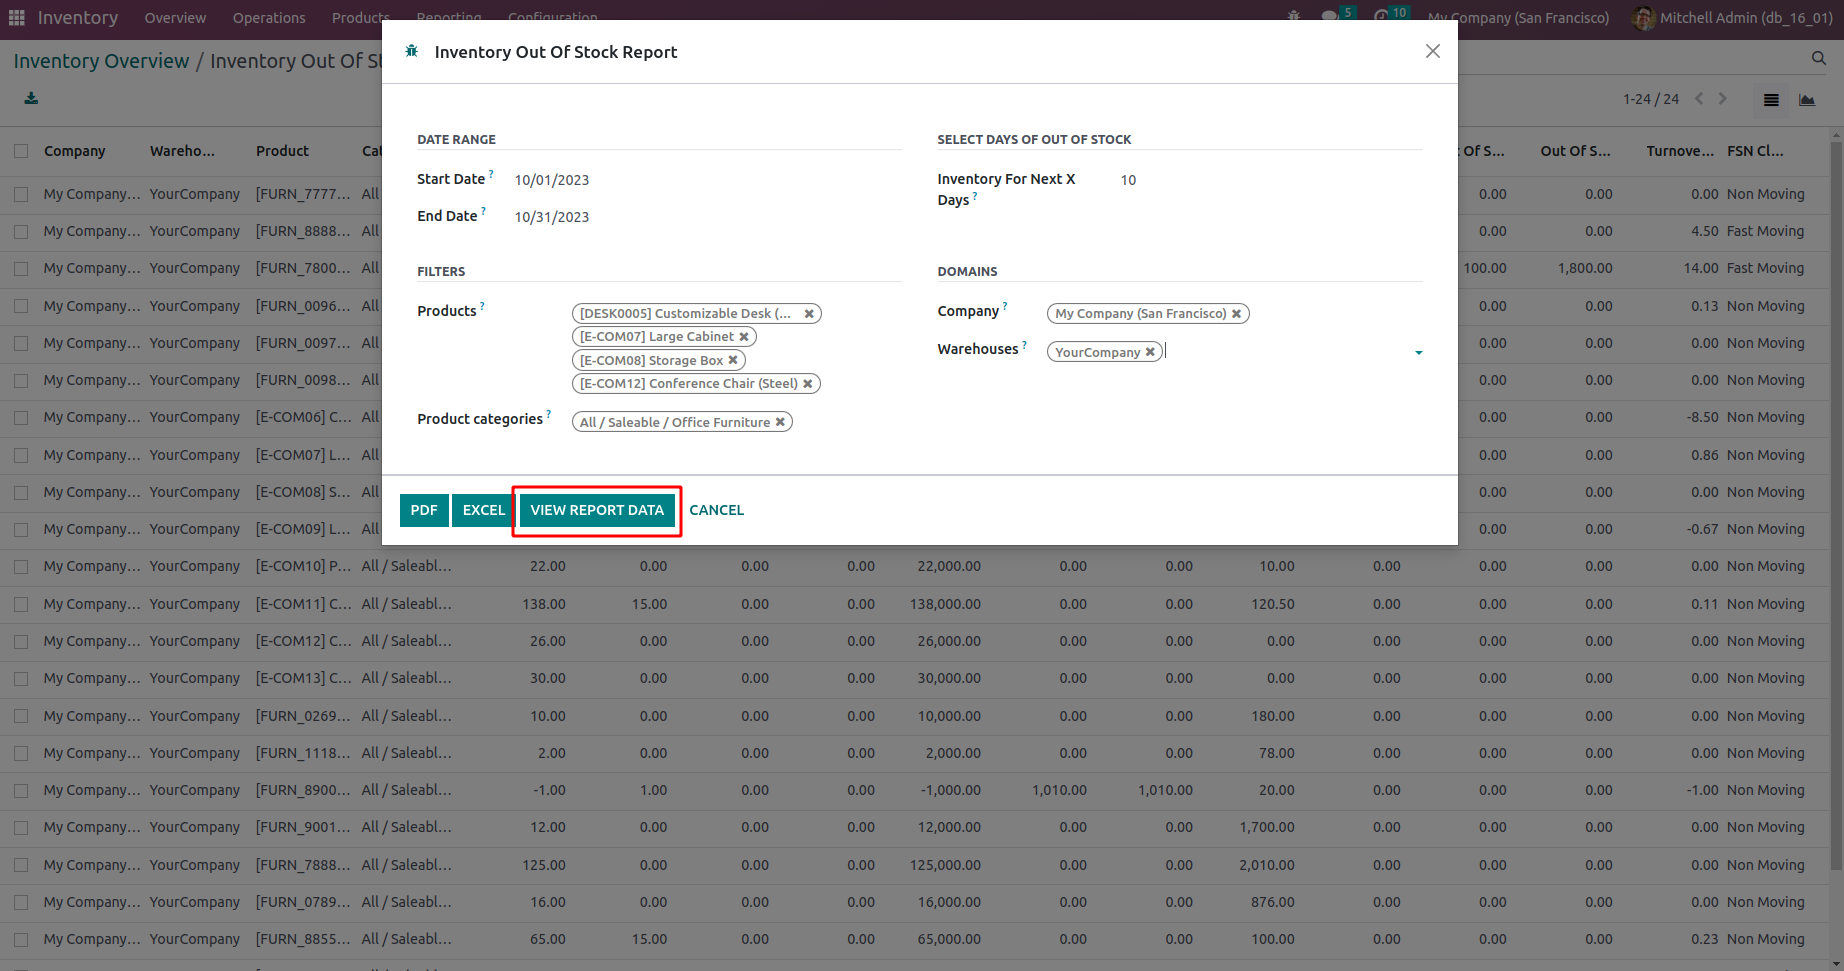This screenshot has width=1844, height=971.
Task: Open the apps grid menu icon
Action: click(x=16, y=18)
